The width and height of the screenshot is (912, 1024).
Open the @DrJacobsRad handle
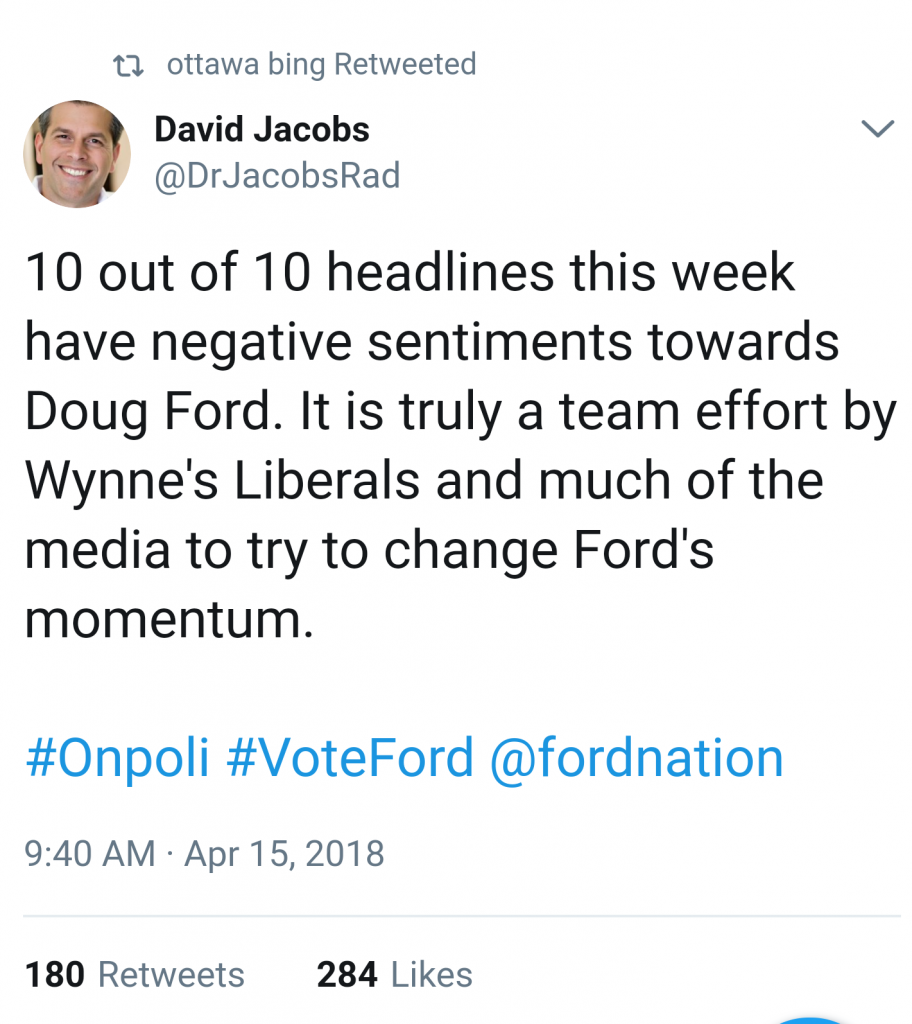(276, 176)
